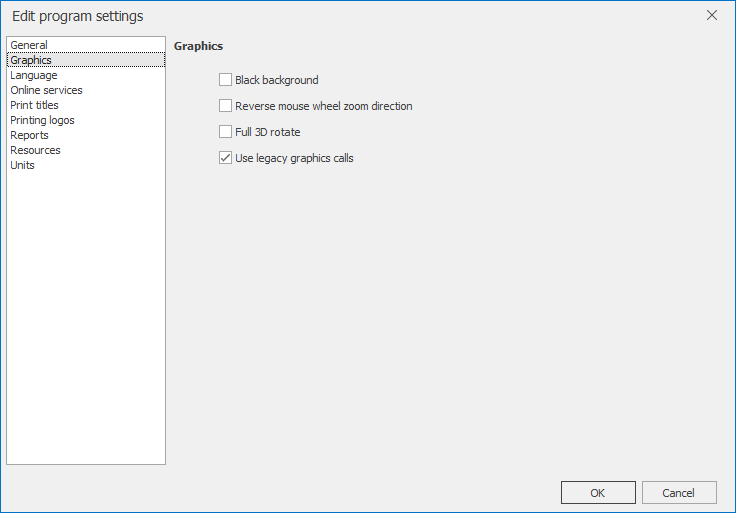Select the Graphics category
This screenshot has width=736, height=513.
coord(86,60)
